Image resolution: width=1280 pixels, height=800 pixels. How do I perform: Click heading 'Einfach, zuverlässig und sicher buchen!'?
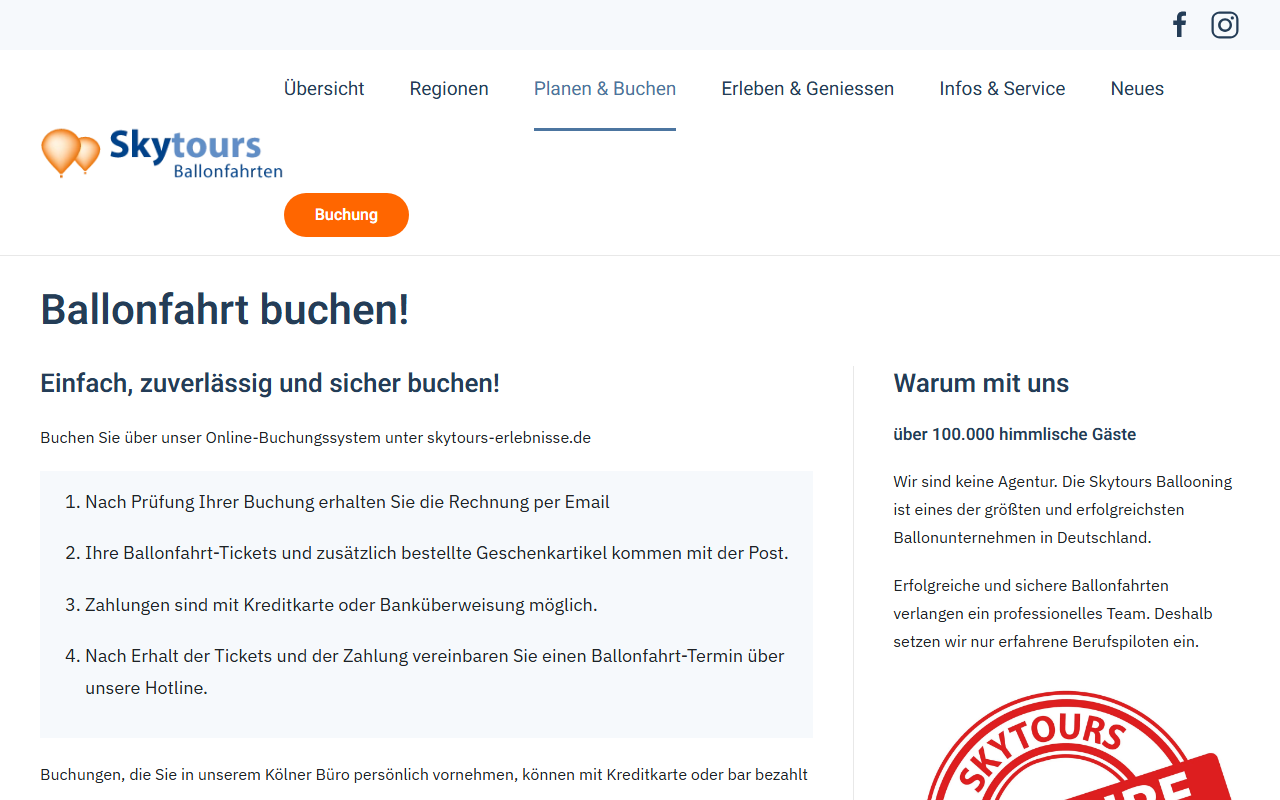(x=270, y=383)
